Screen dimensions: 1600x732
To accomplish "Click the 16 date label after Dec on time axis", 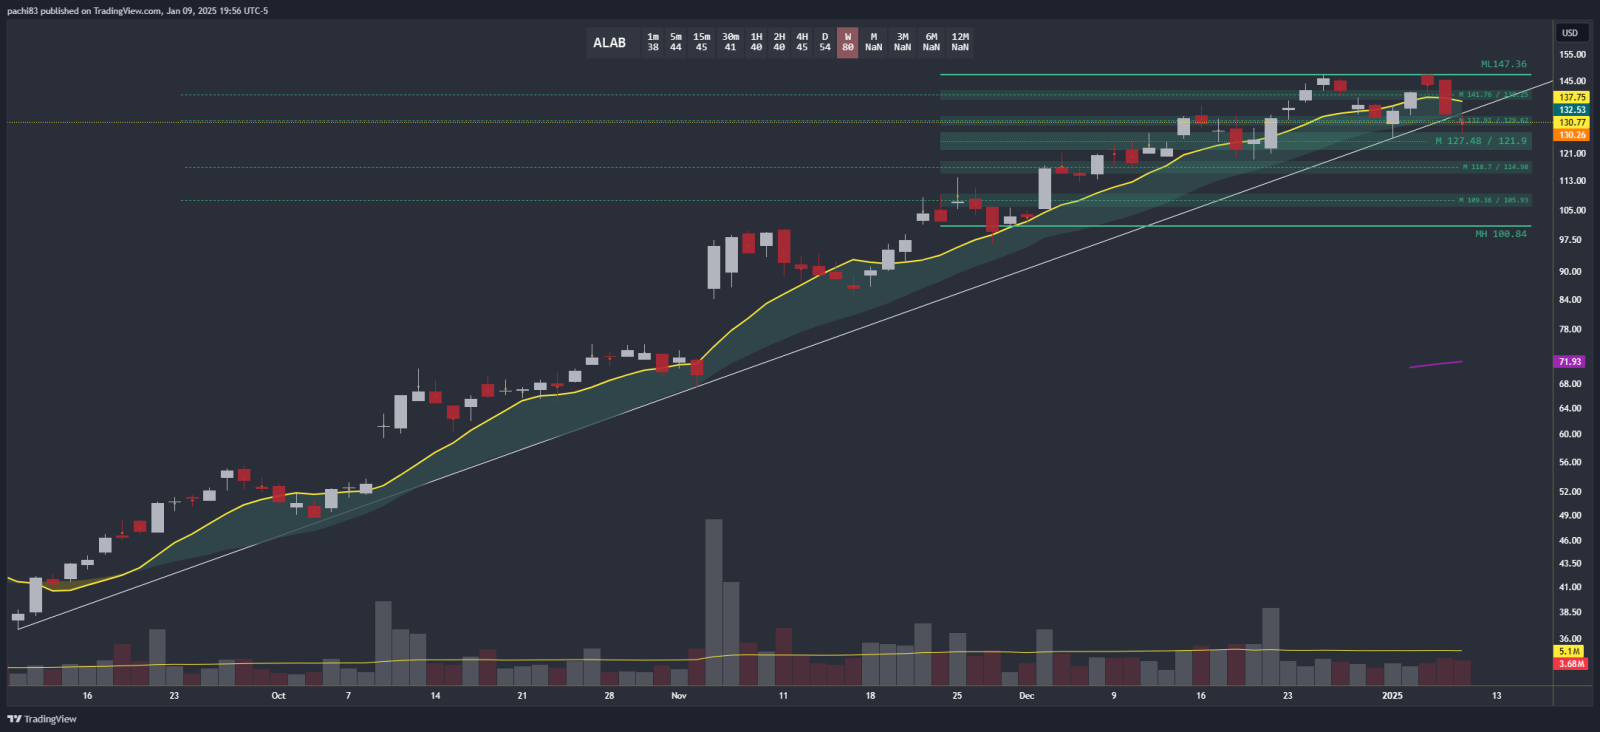I will tap(1201, 696).
